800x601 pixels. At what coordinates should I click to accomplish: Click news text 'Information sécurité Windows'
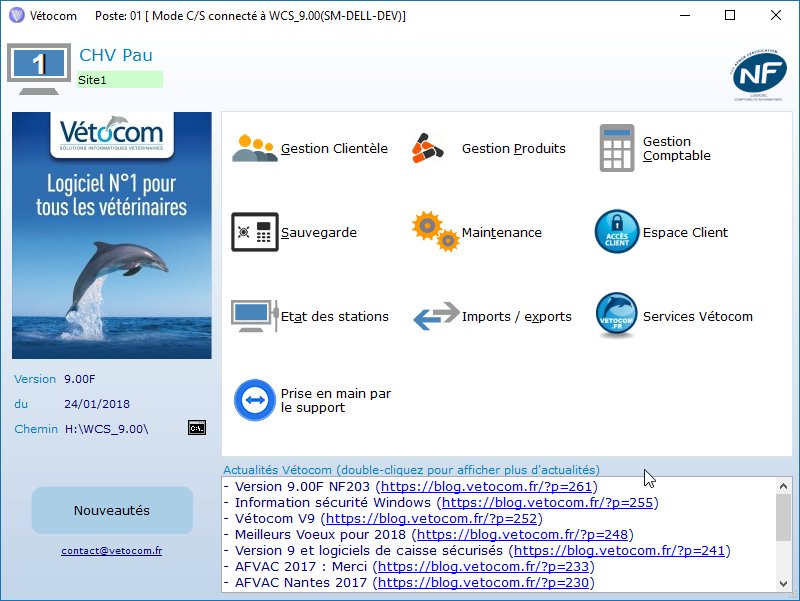click(333, 503)
